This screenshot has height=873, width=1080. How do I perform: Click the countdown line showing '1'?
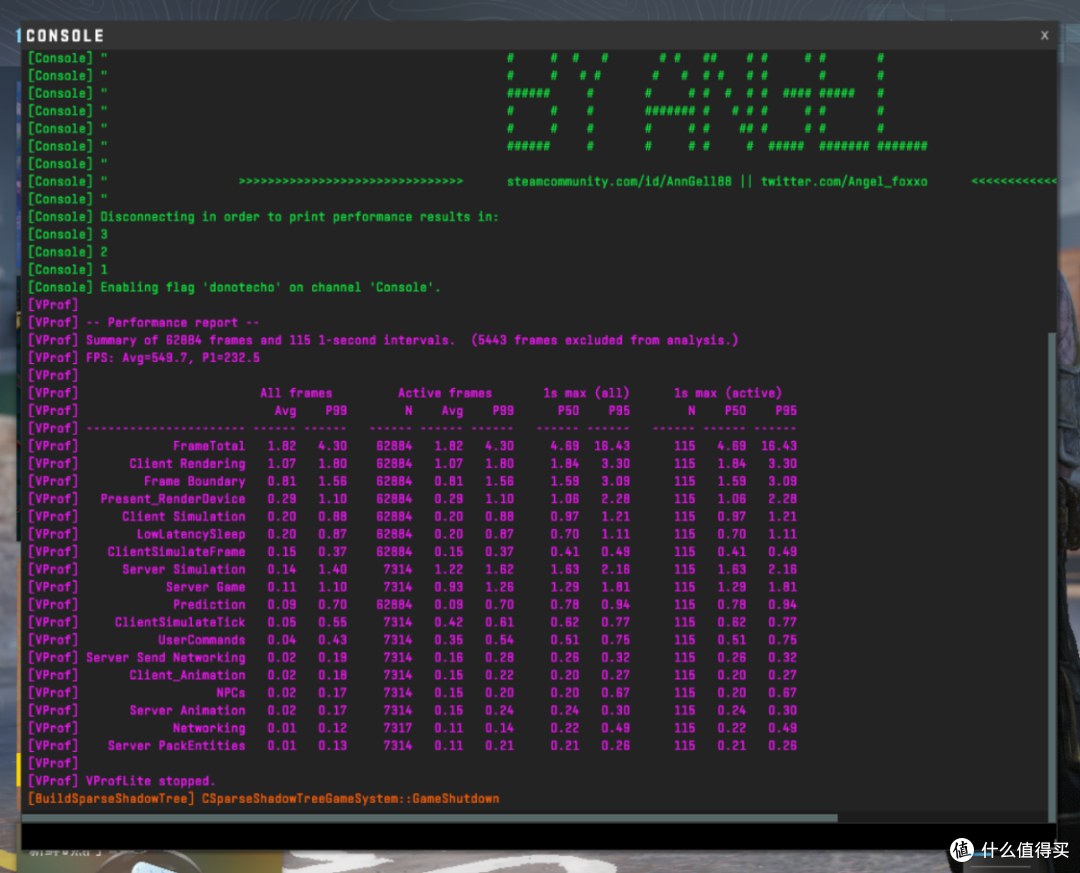pyautogui.click(x=68, y=269)
